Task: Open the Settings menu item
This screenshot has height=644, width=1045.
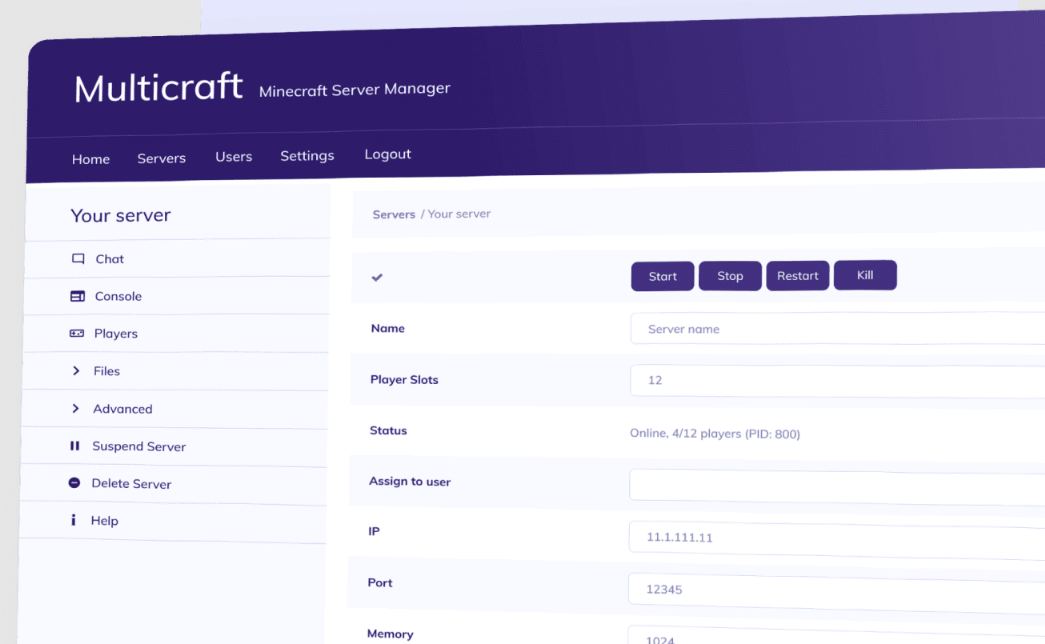Action: (x=307, y=155)
